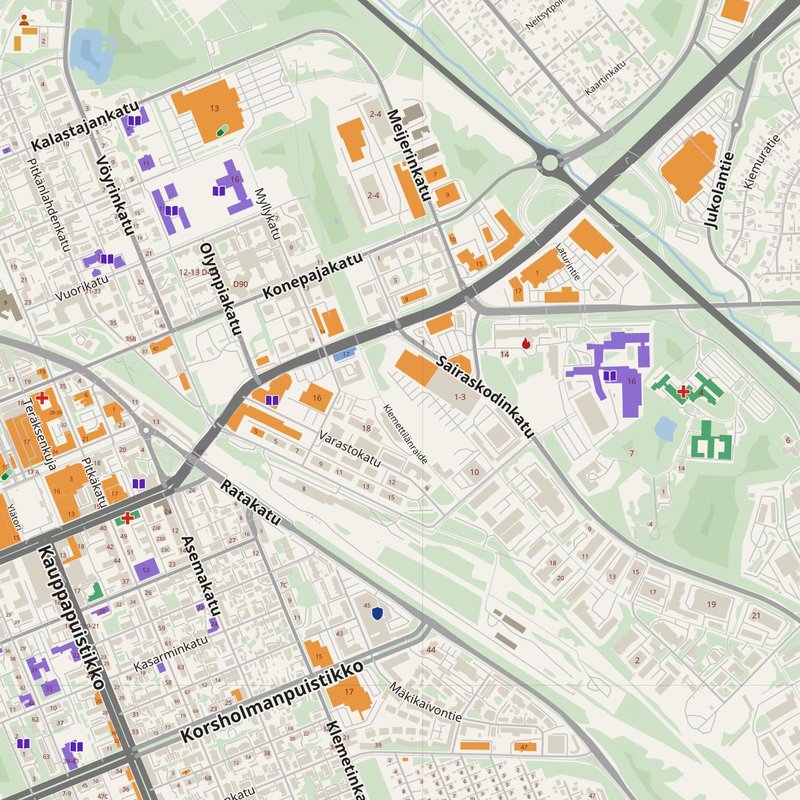Select book icon on orange building below Olympiakatu
Viewport: 800px width, 800px height.
[272, 400]
